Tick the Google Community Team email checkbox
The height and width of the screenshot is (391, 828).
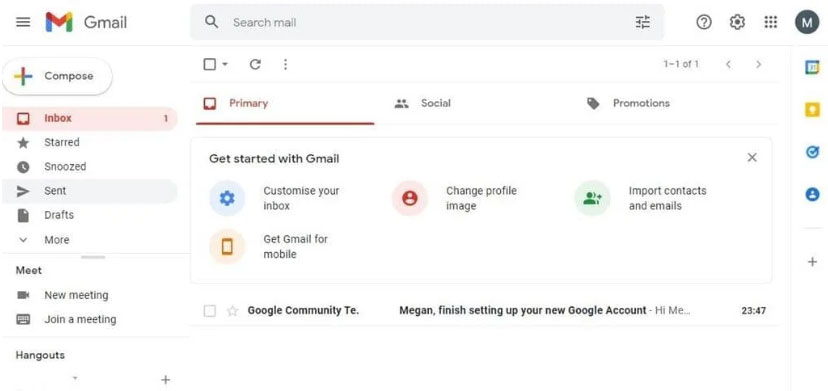(210, 311)
